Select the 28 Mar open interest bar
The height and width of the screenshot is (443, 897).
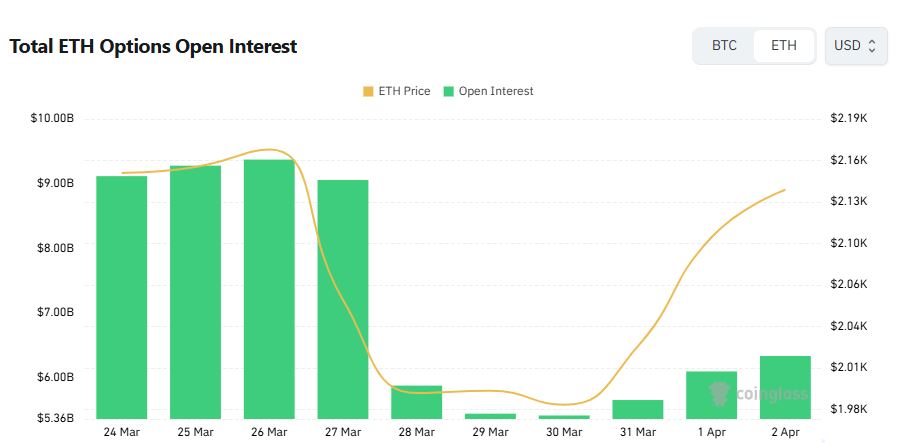pos(416,402)
